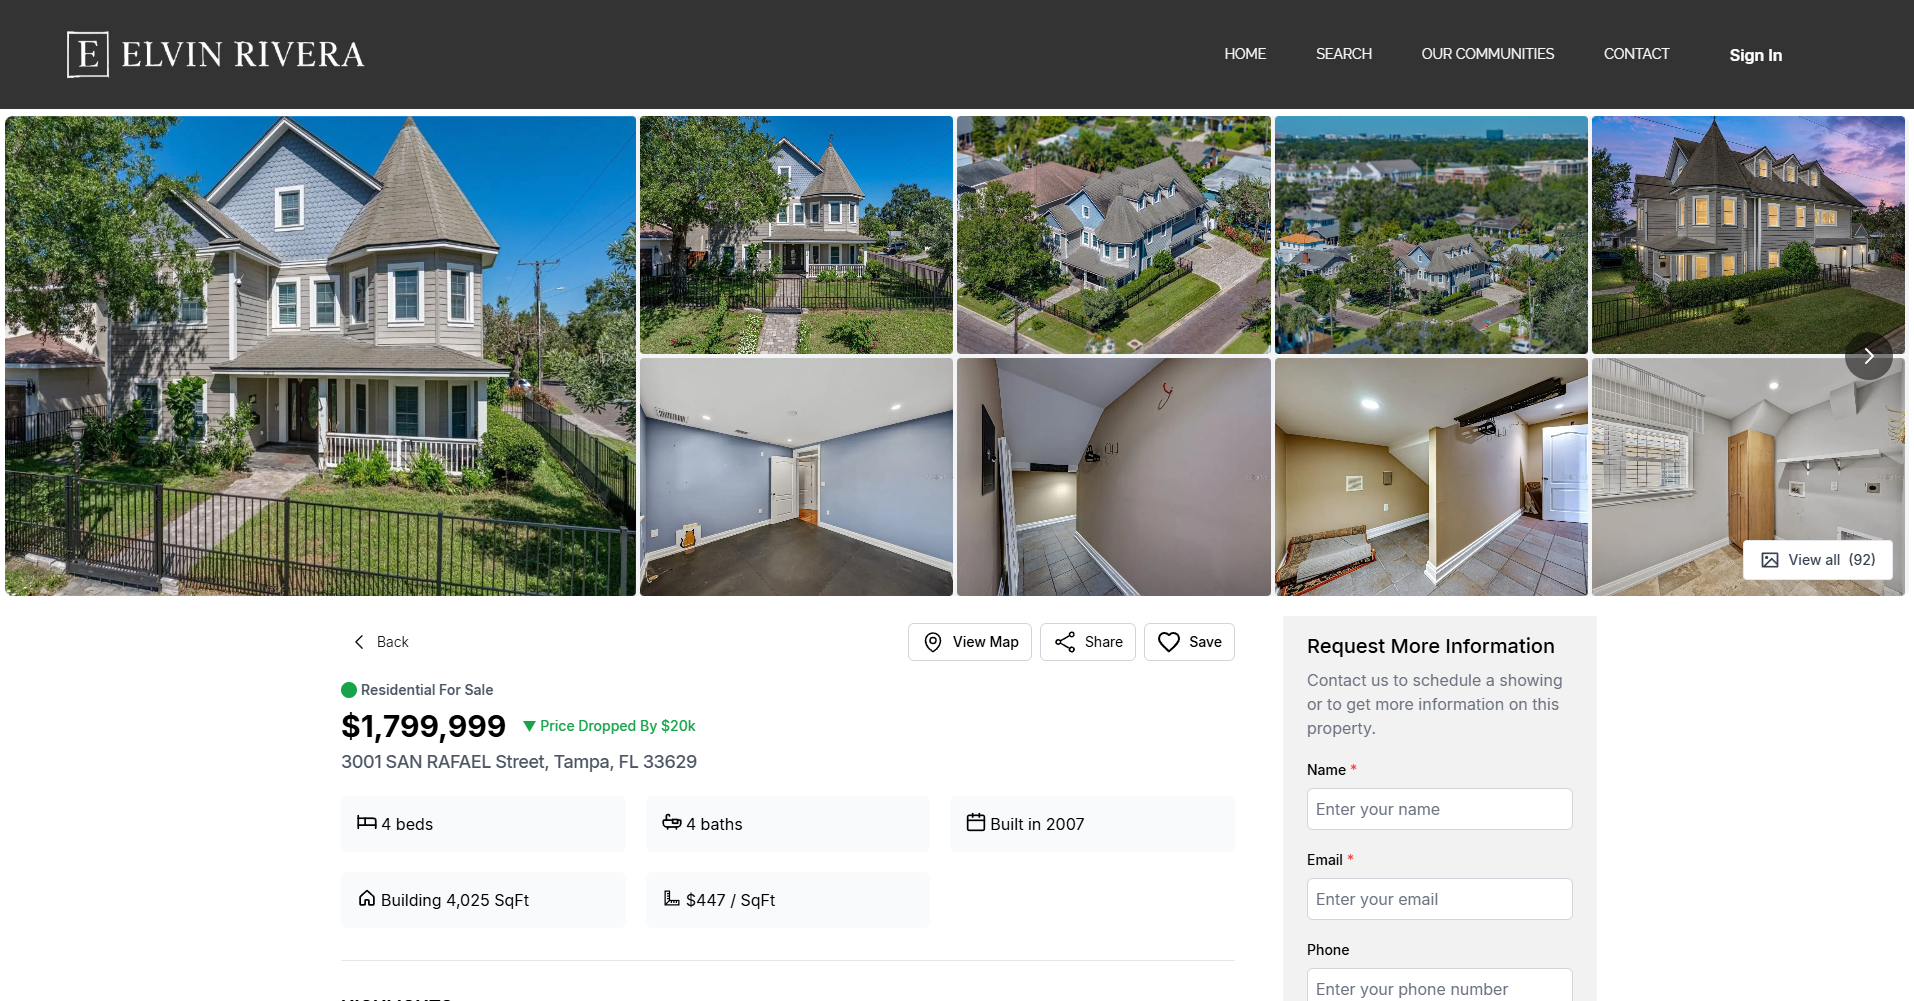This screenshot has height=1001, width=1914.
Task: Open OUR COMMUNITIES in the navigation
Action: click(x=1487, y=54)
